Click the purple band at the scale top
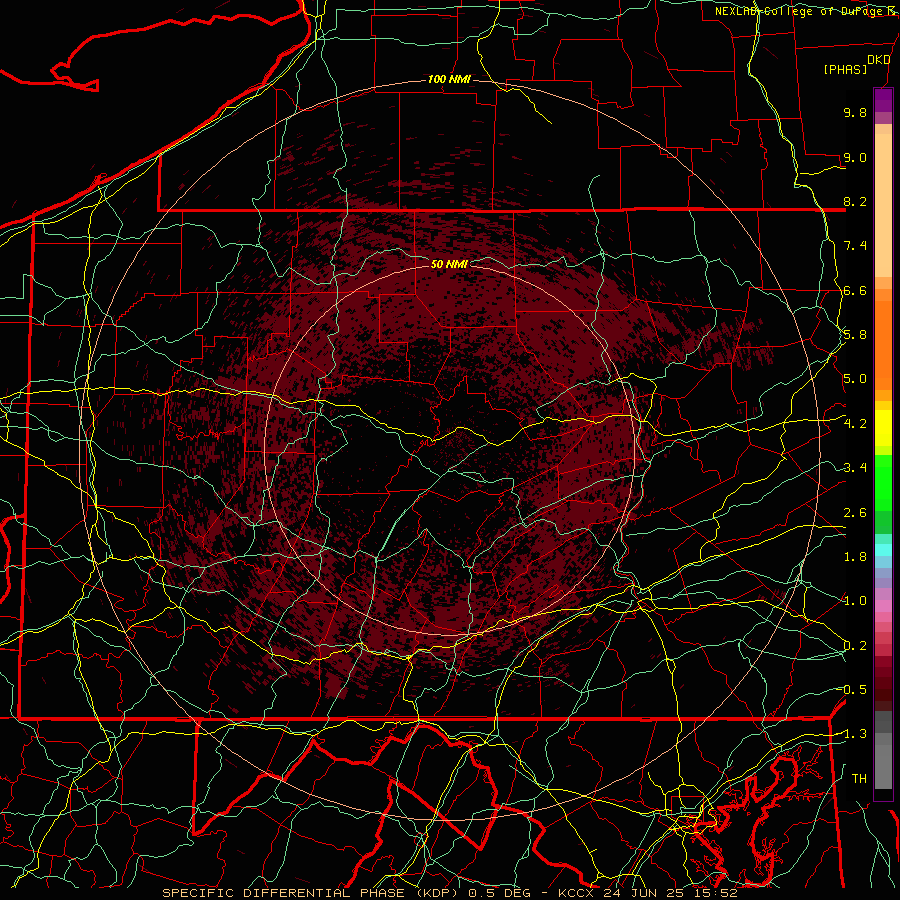Viewport: 900px width, 900px height. [883, 100]
